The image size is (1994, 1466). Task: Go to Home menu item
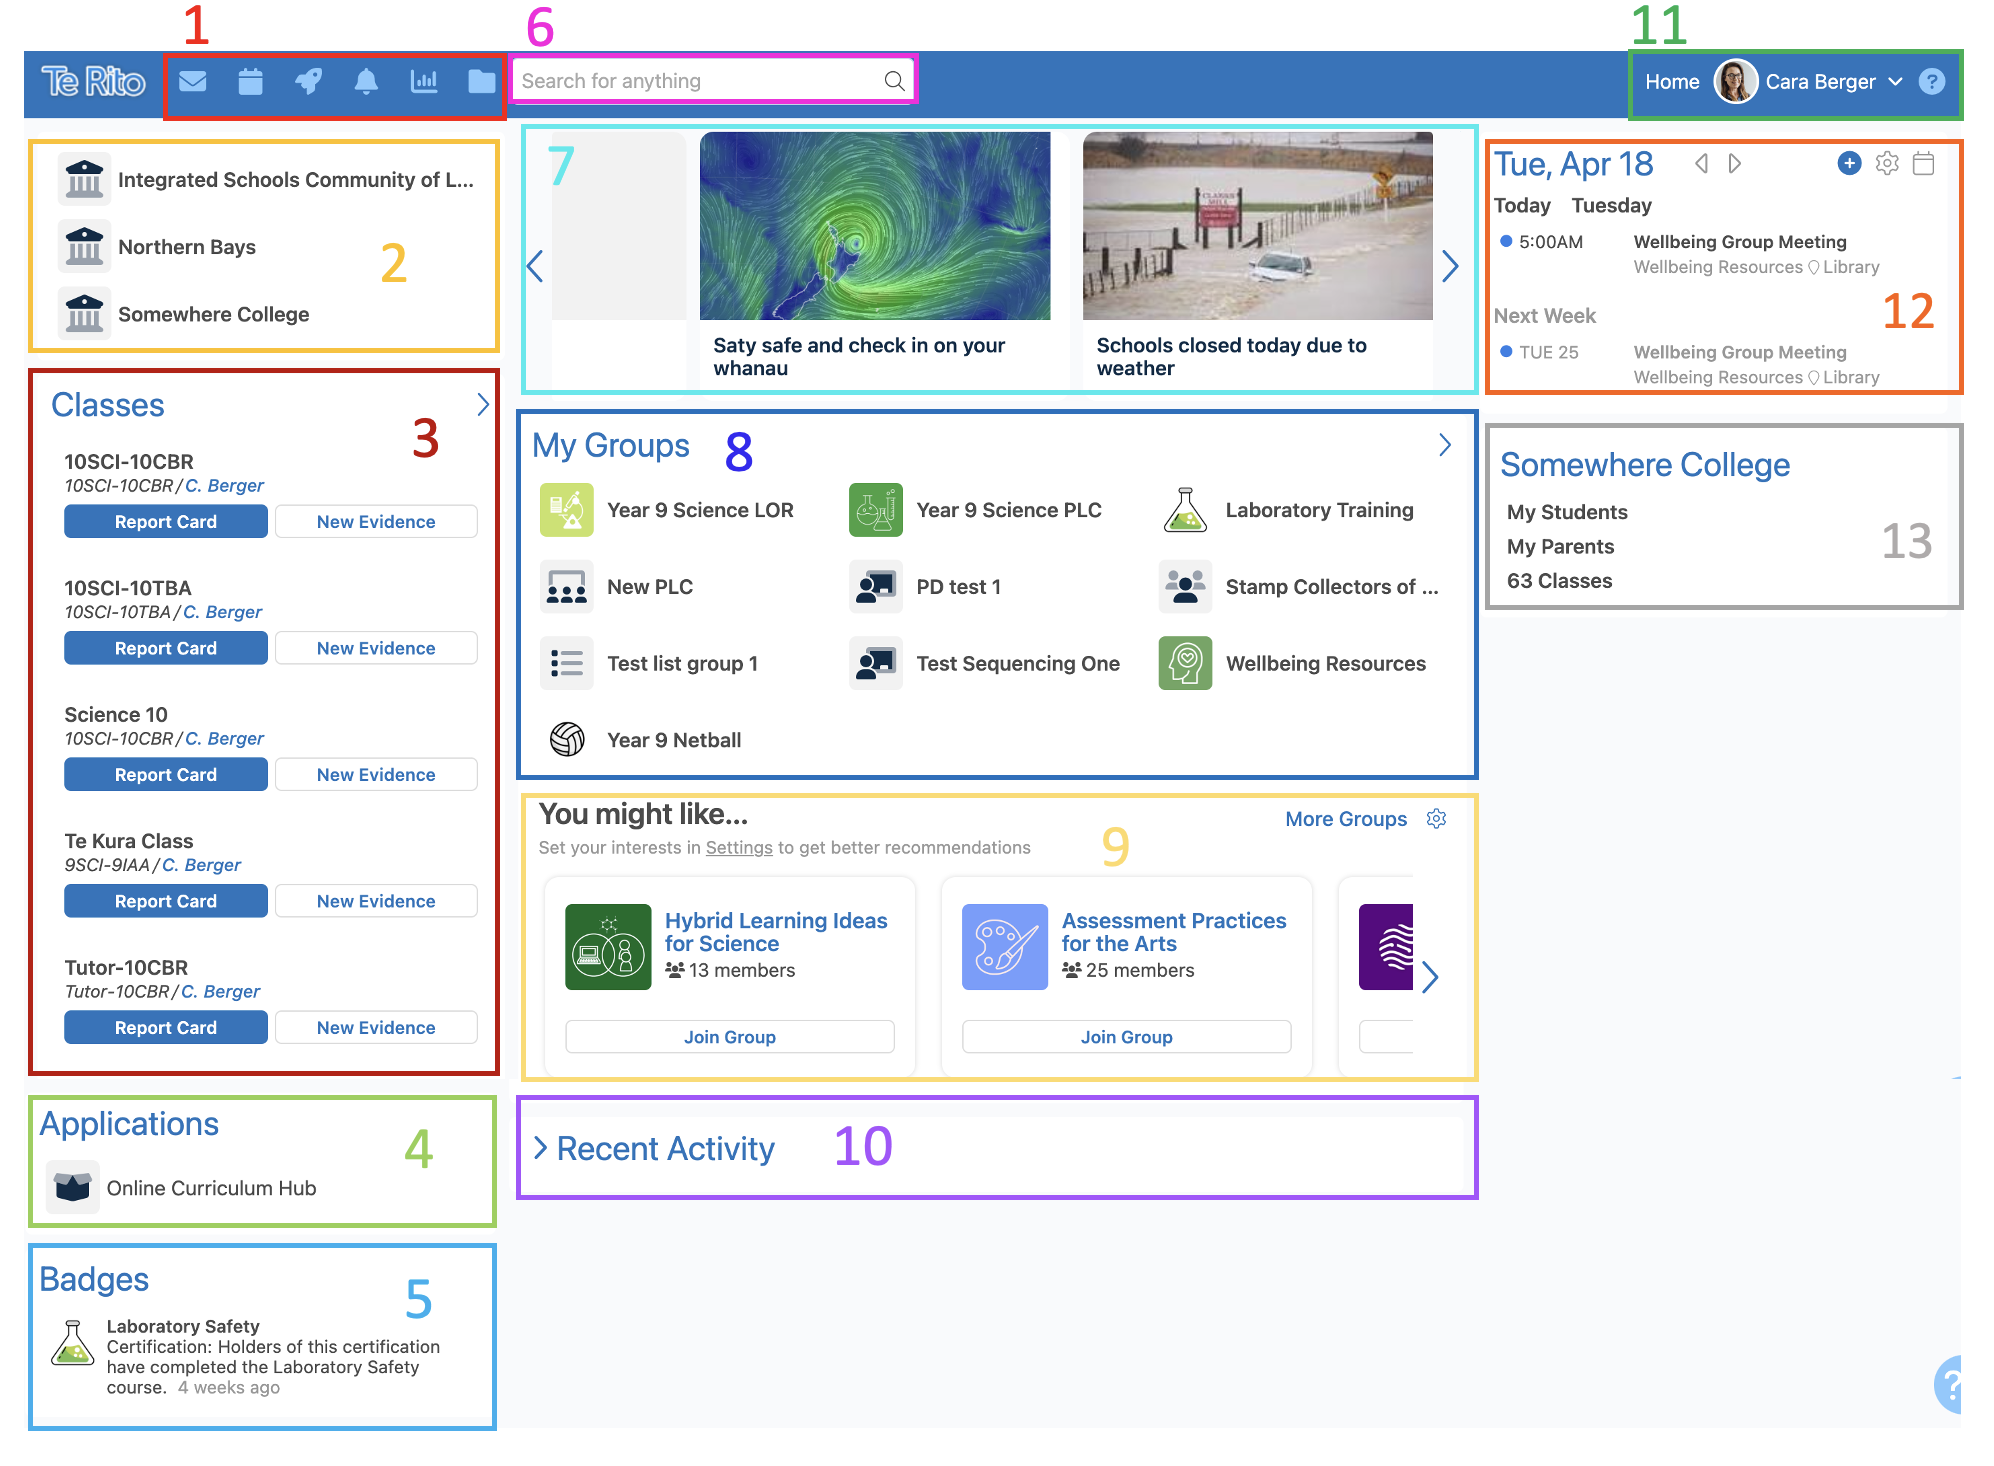point(1672,82)
